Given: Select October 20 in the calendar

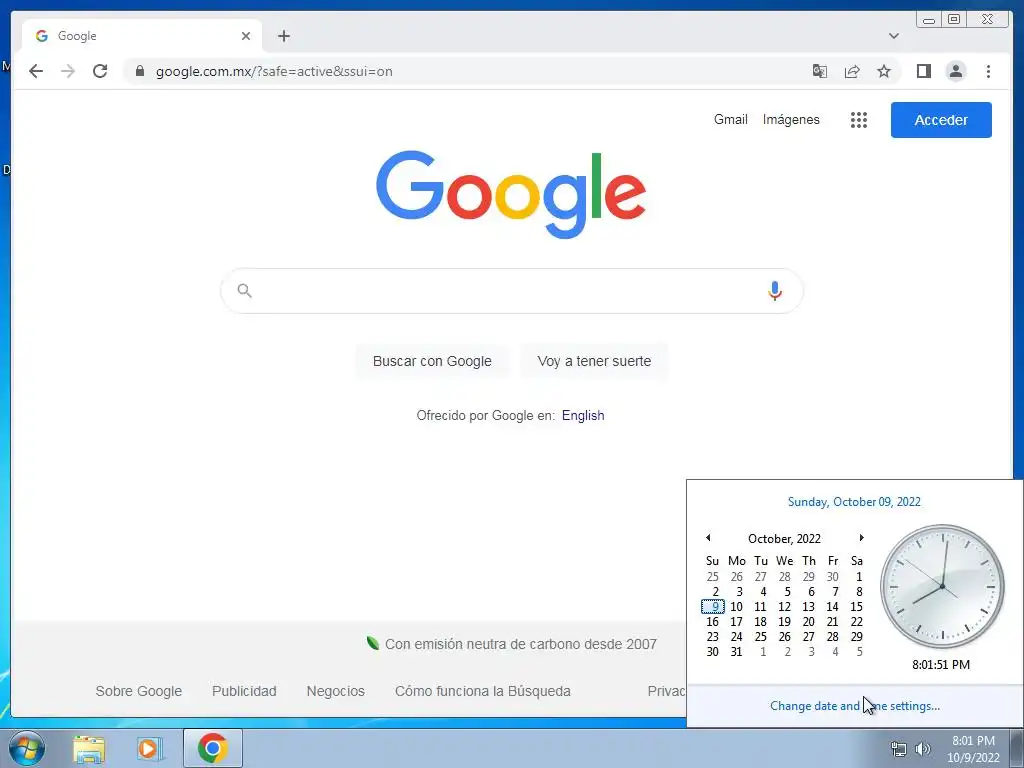Looking at the screenshot, I should [808, 622].
